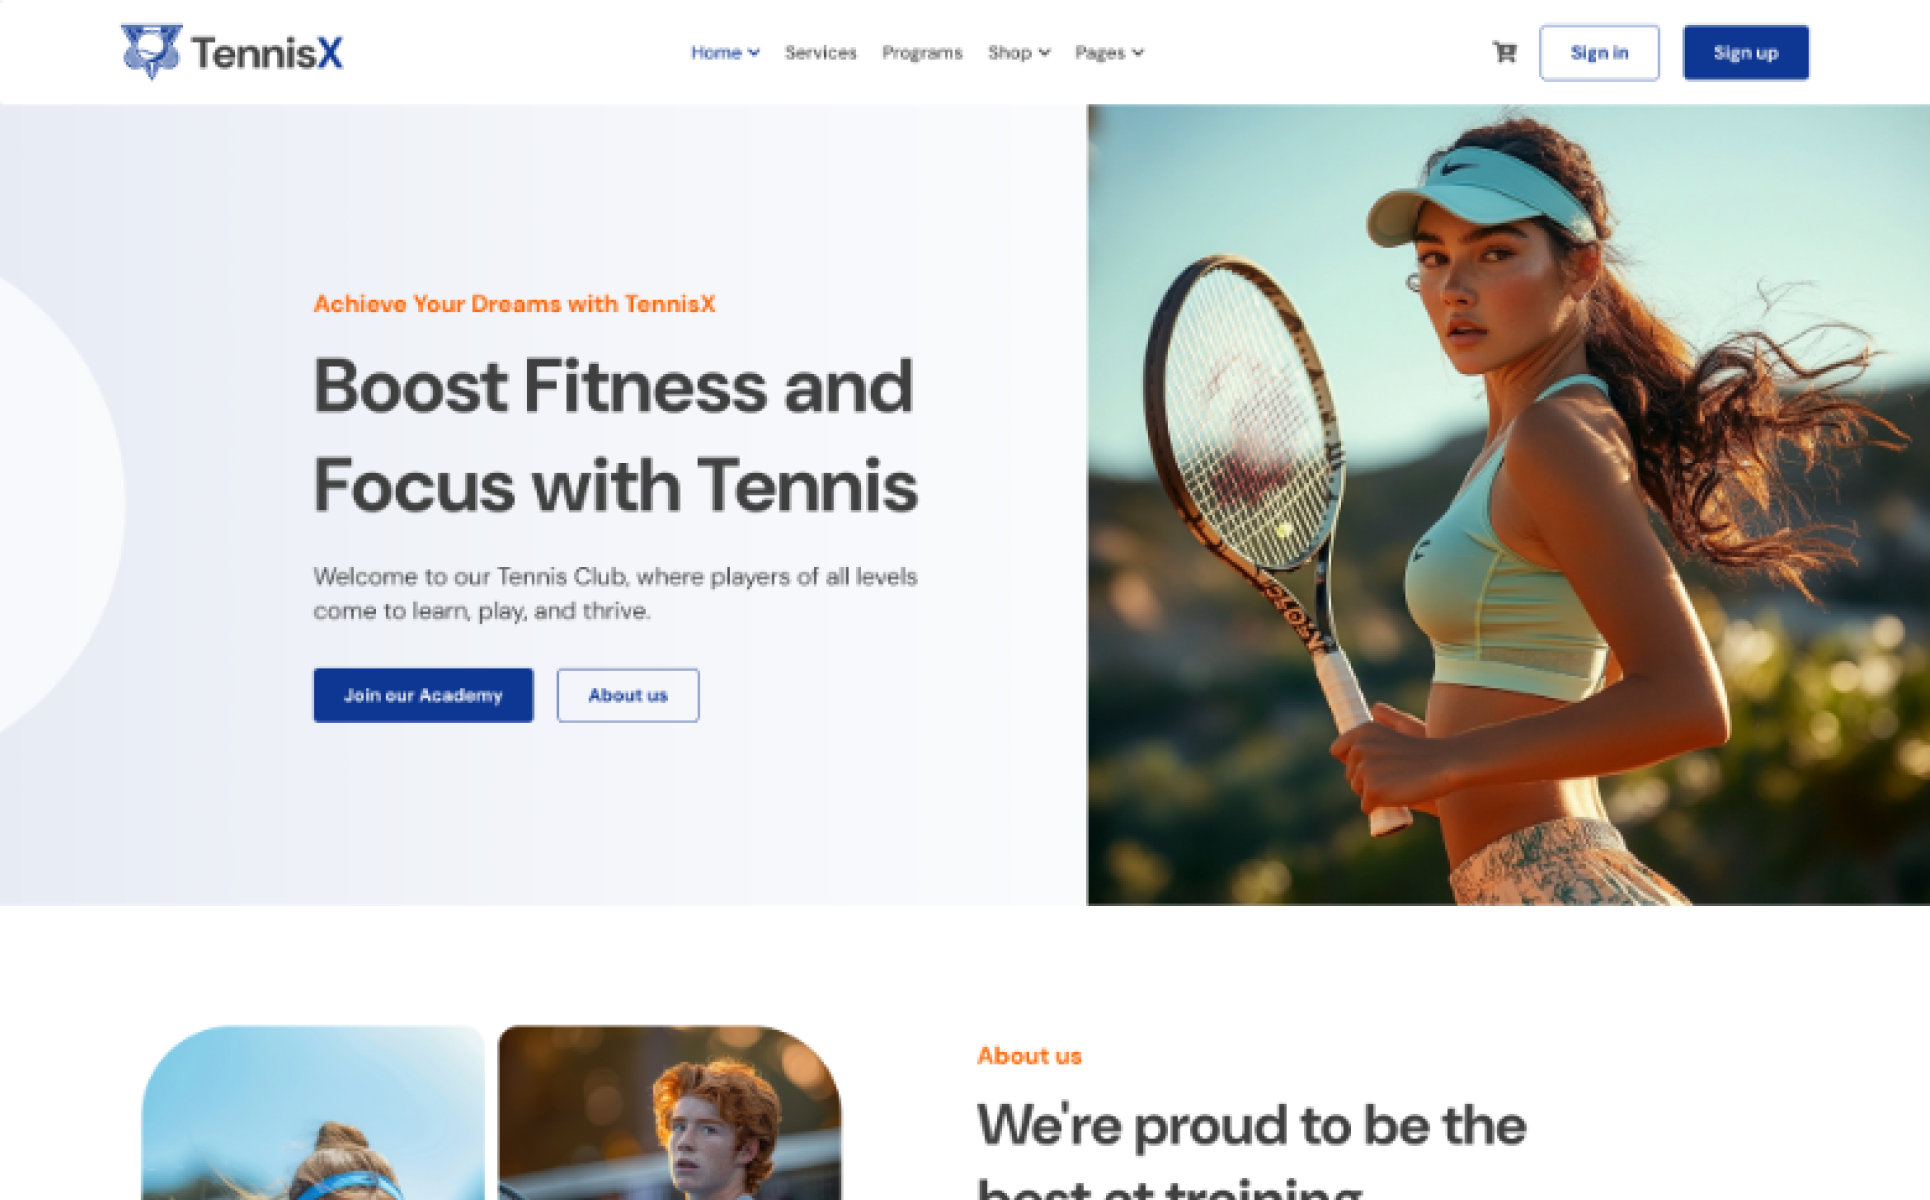1930x1200 pixels.
Task: Click the Sign in button
Action: (1599, 53)
